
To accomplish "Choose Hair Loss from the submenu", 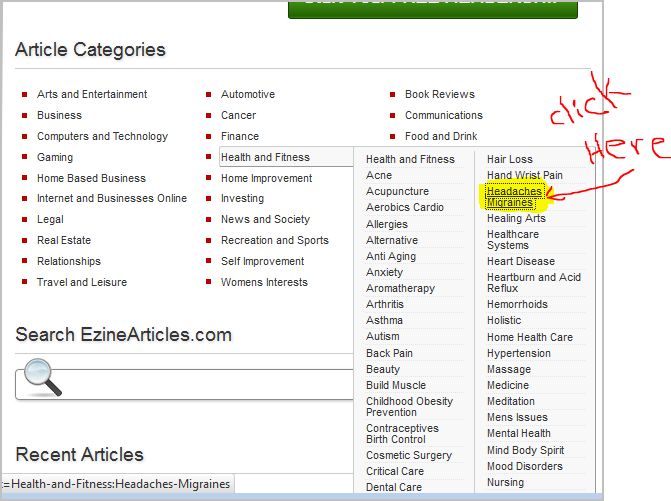I will click(x=509, y=159).
